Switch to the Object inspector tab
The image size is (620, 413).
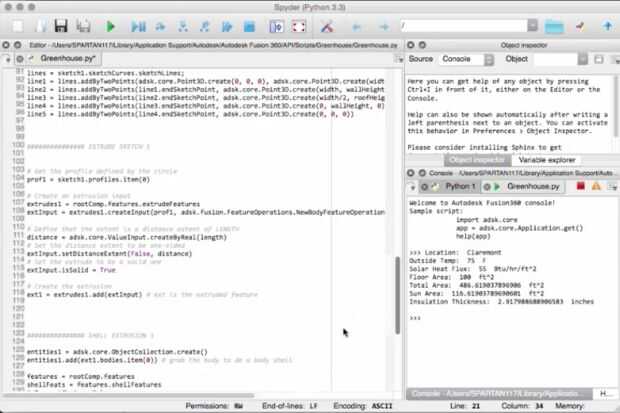pyautogui.click(x=477, y=160)
